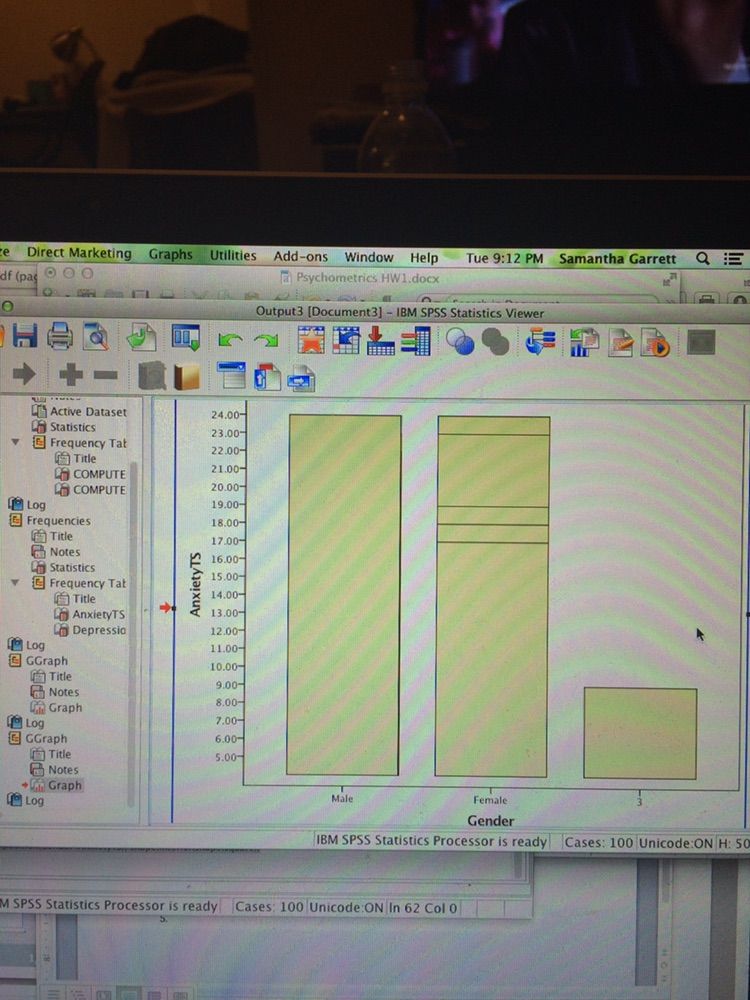Open the Variables grid icon
The width and height of the screenshot is (750, 1000).
click(416, 341)
